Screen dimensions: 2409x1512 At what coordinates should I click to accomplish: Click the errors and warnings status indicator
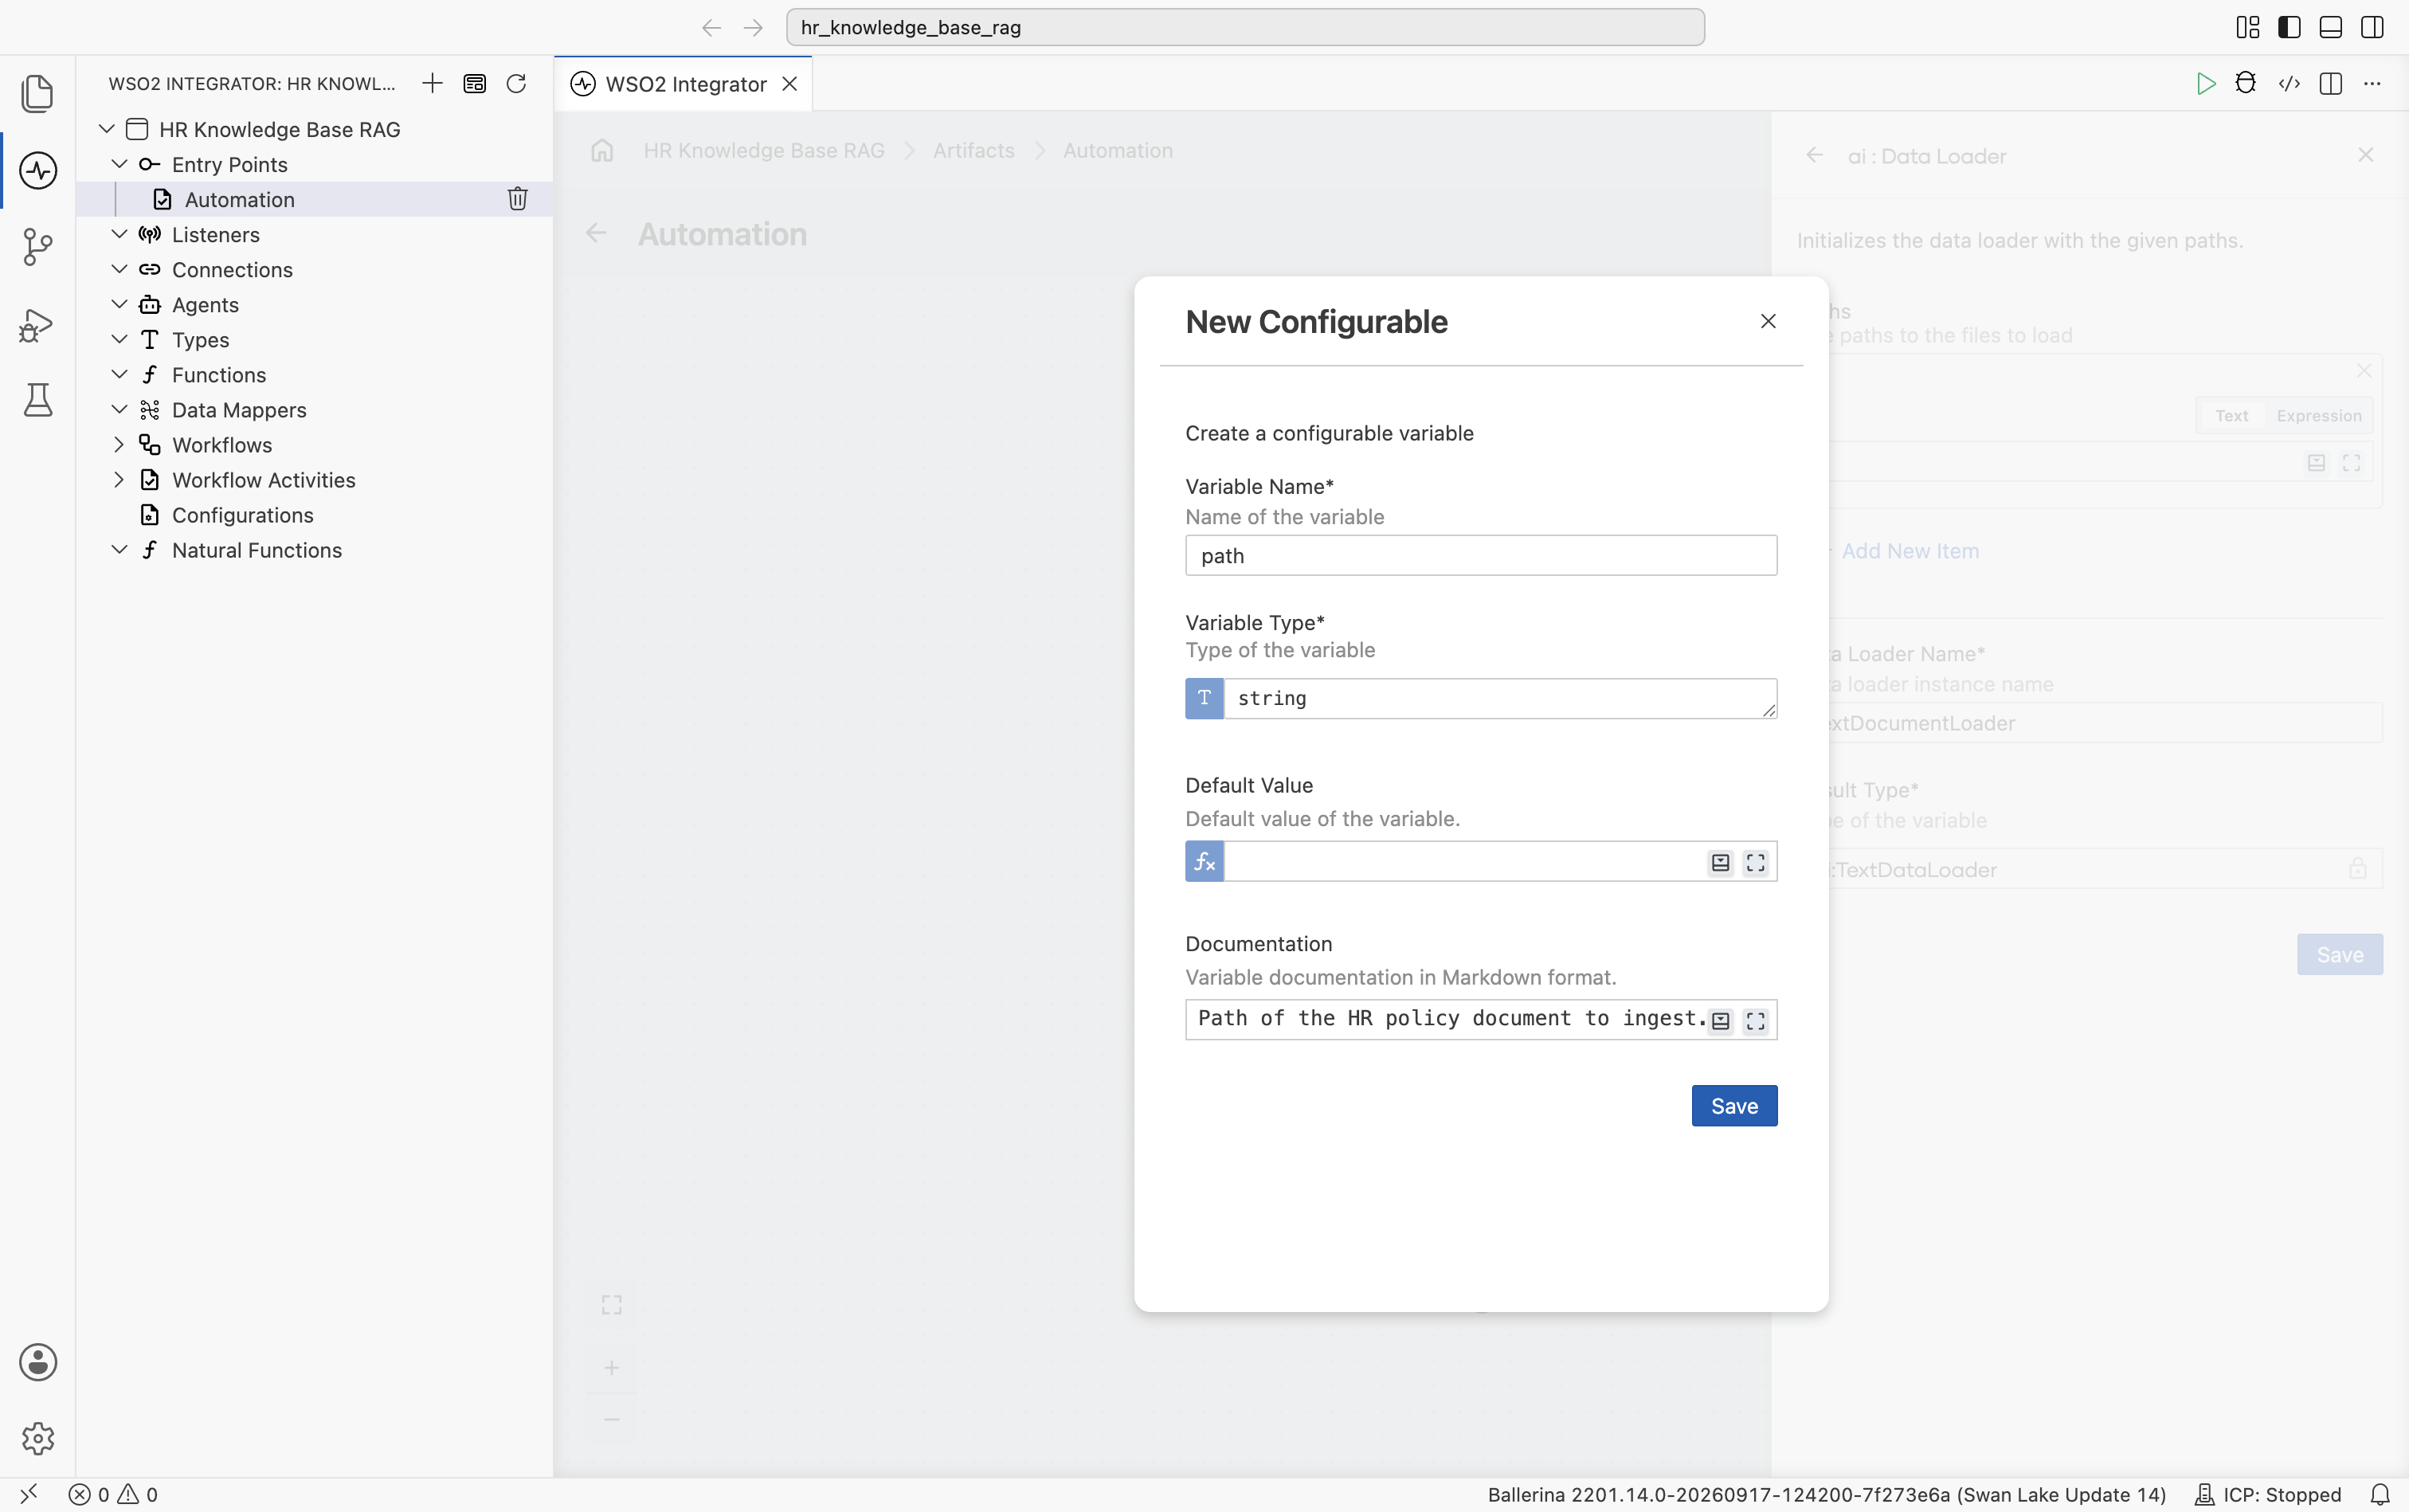[x=113, y=1494]
